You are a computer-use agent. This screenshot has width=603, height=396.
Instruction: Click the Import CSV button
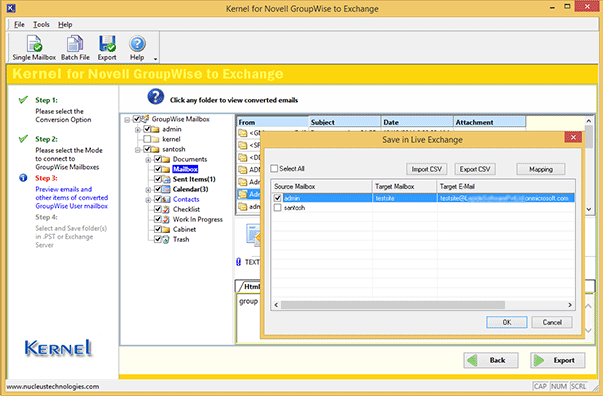426,169
